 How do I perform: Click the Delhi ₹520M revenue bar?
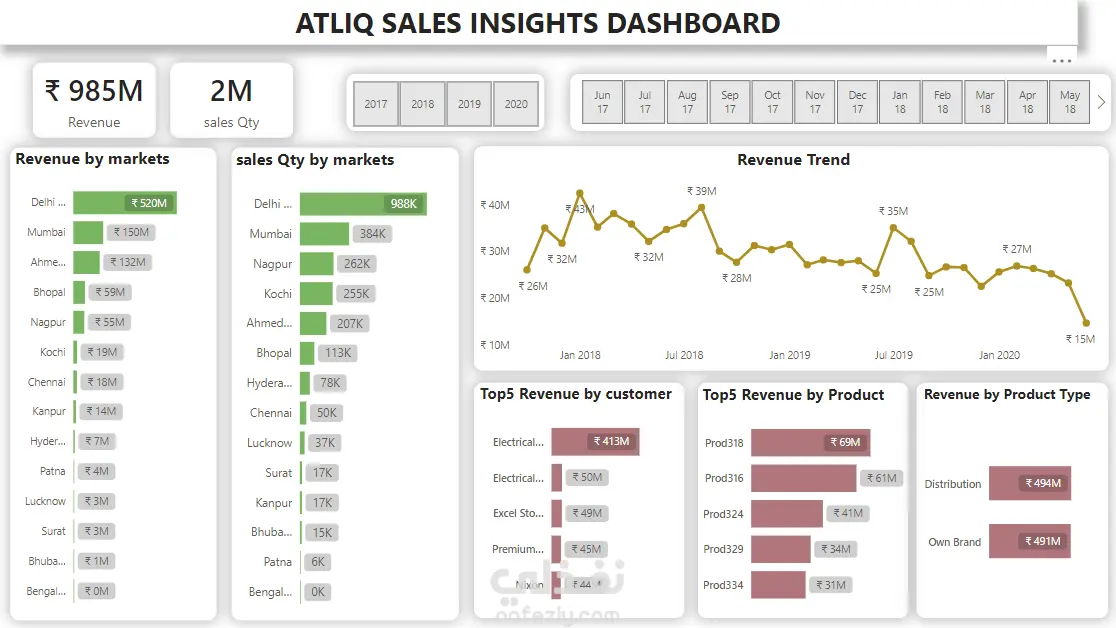pyautogui.click(x=125, y=203)
